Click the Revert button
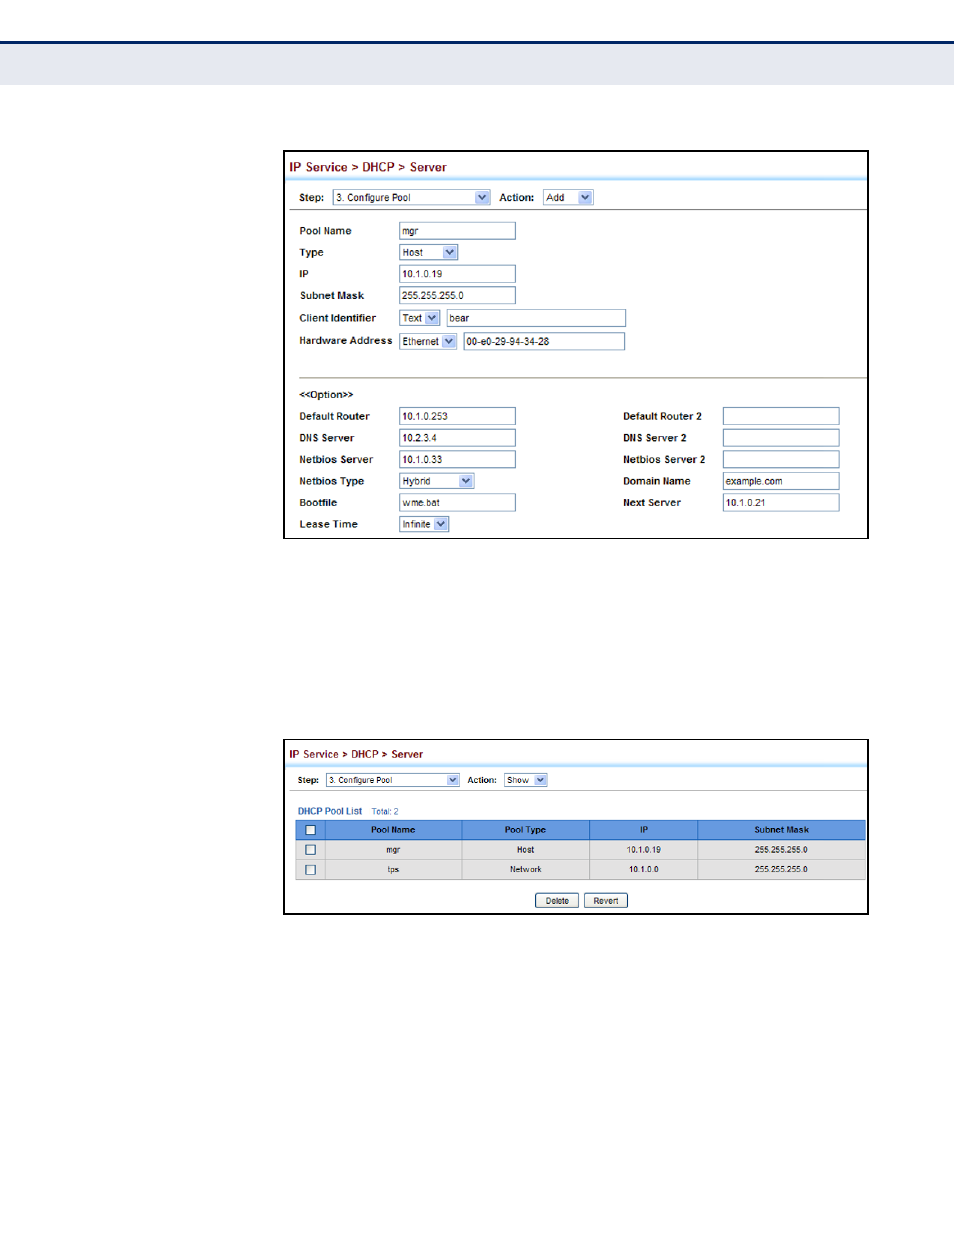This screenshot has height=1235, width=954. click(x=606, y=901)
